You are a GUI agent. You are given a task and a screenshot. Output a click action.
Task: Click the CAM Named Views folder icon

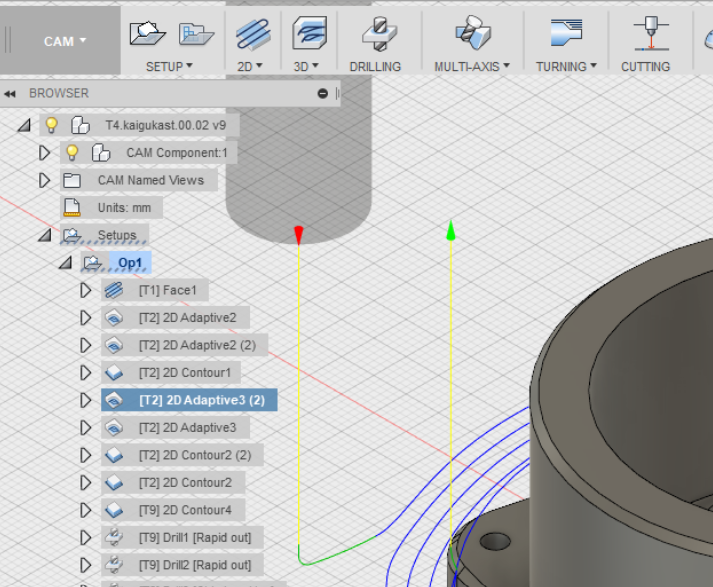tap(72, 181)
